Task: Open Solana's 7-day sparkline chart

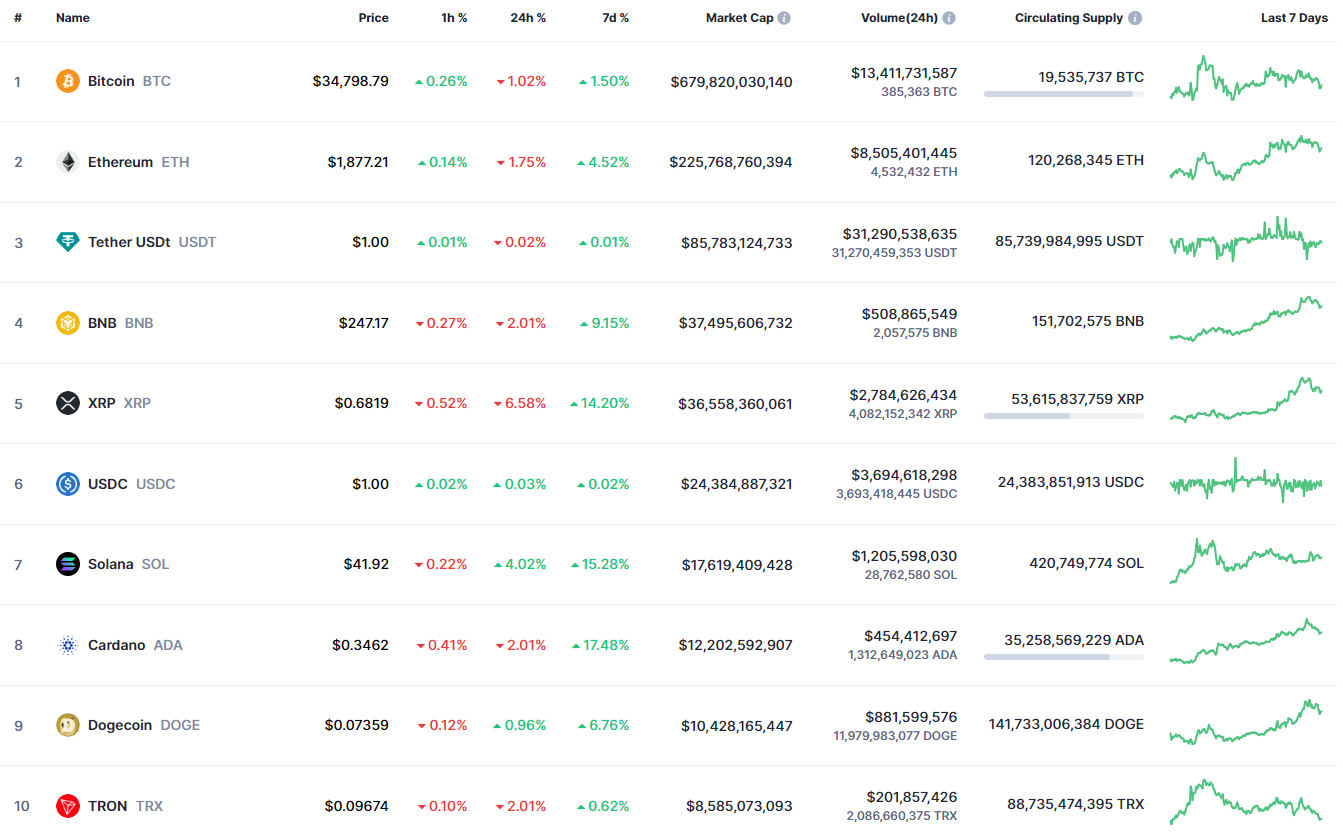Action: click(1246, 561)
